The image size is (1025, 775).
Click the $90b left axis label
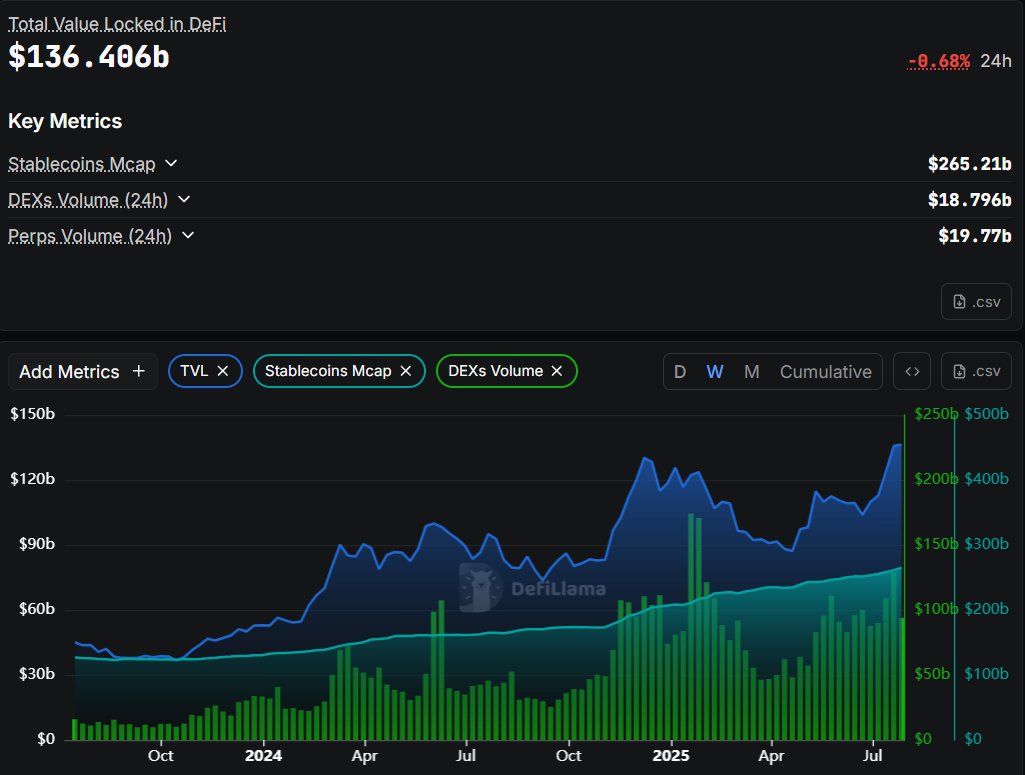37,544
